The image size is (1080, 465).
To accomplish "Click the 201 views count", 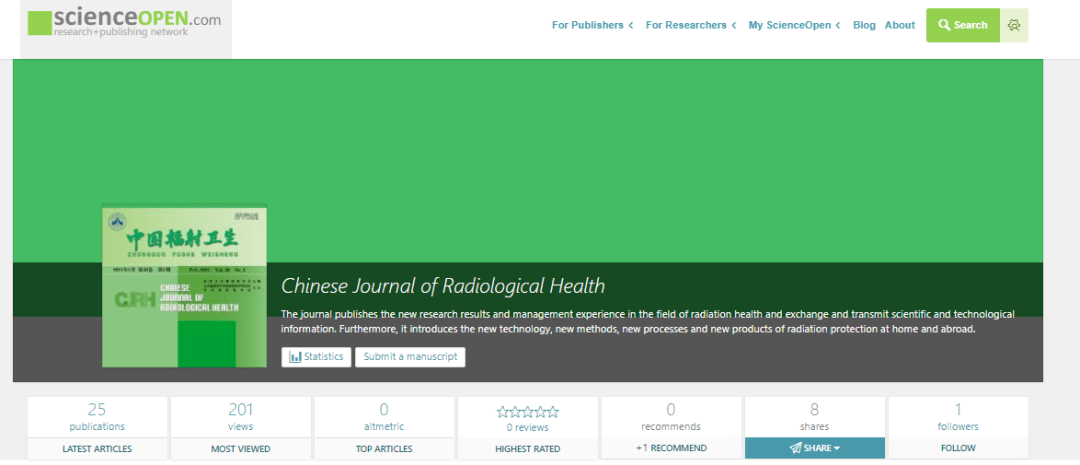I will point(240,416).
